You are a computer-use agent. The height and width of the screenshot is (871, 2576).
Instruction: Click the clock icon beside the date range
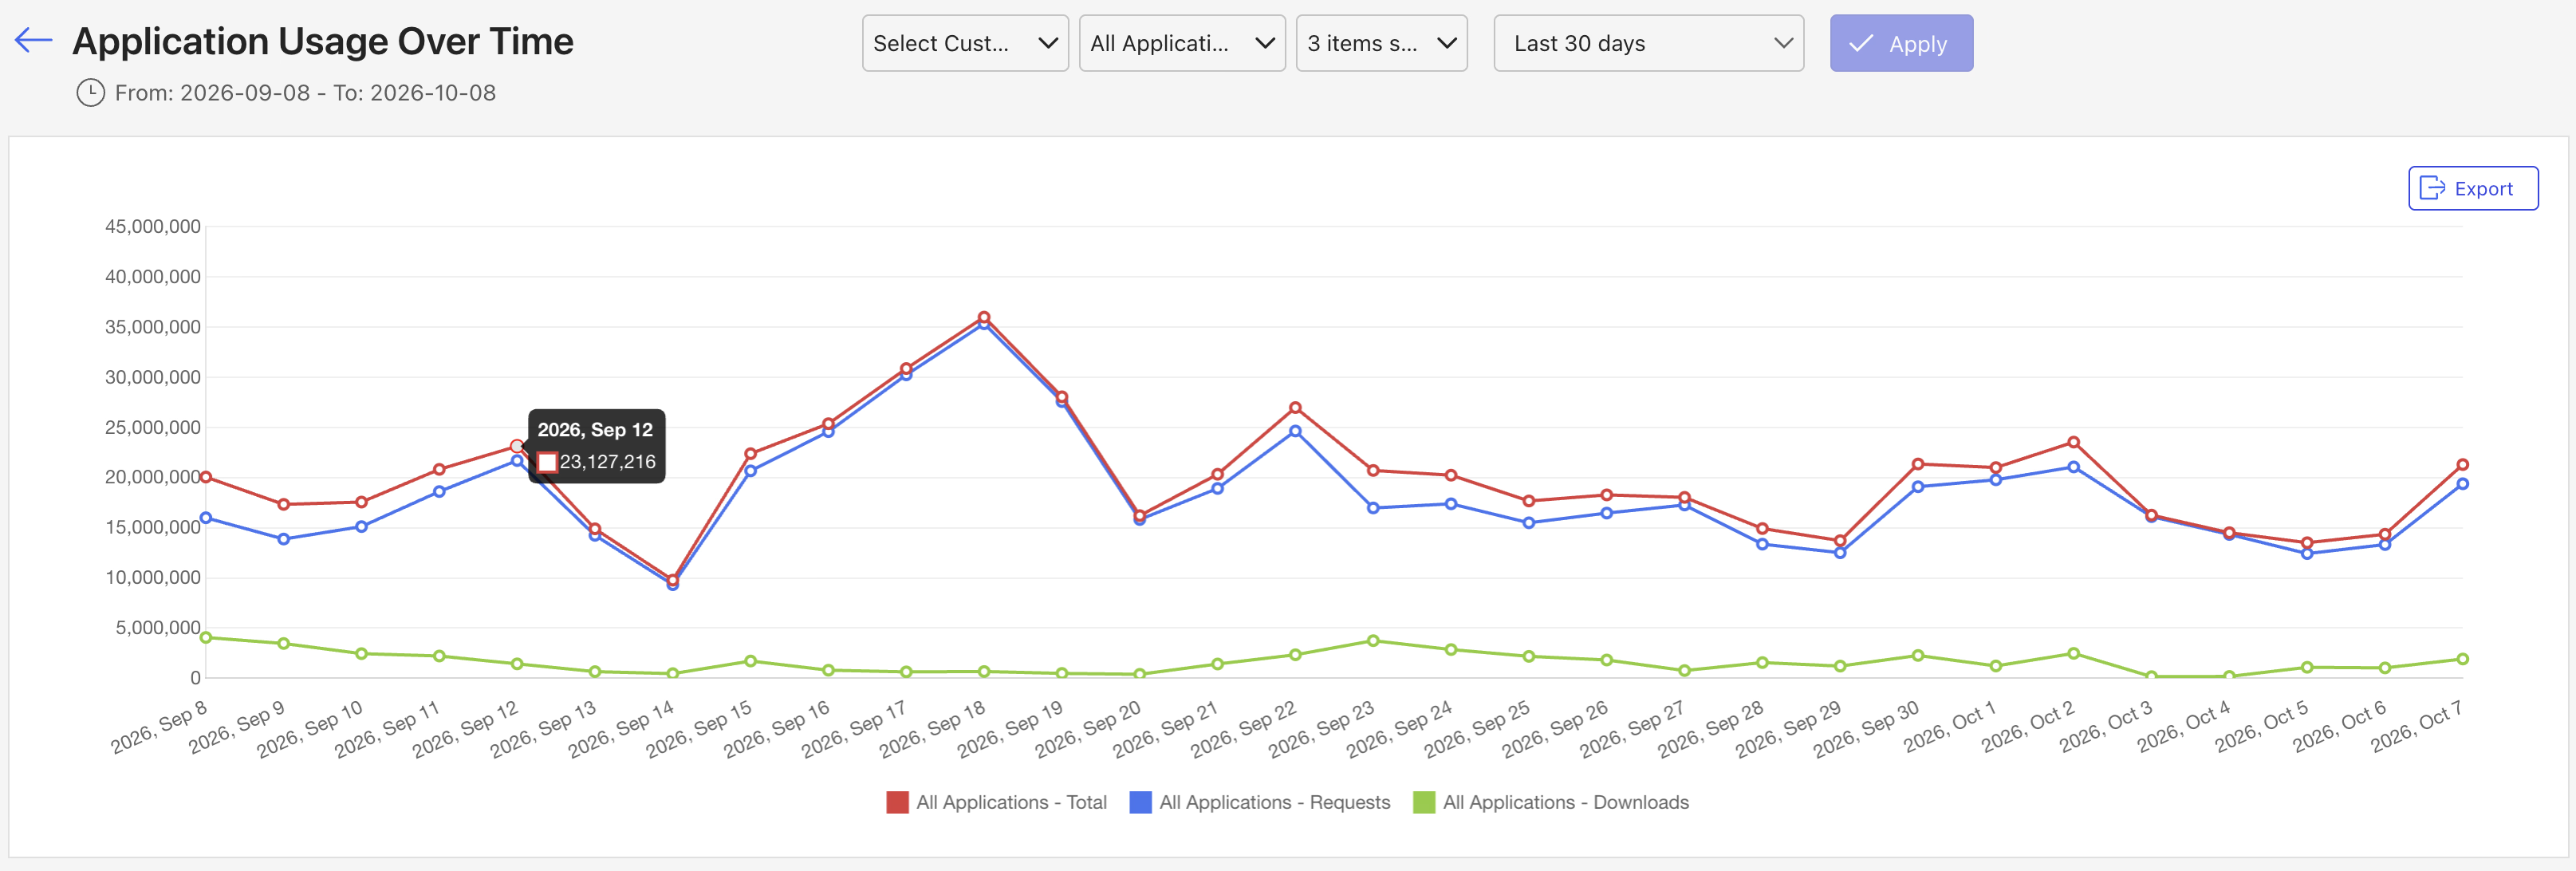click(91, 93)
